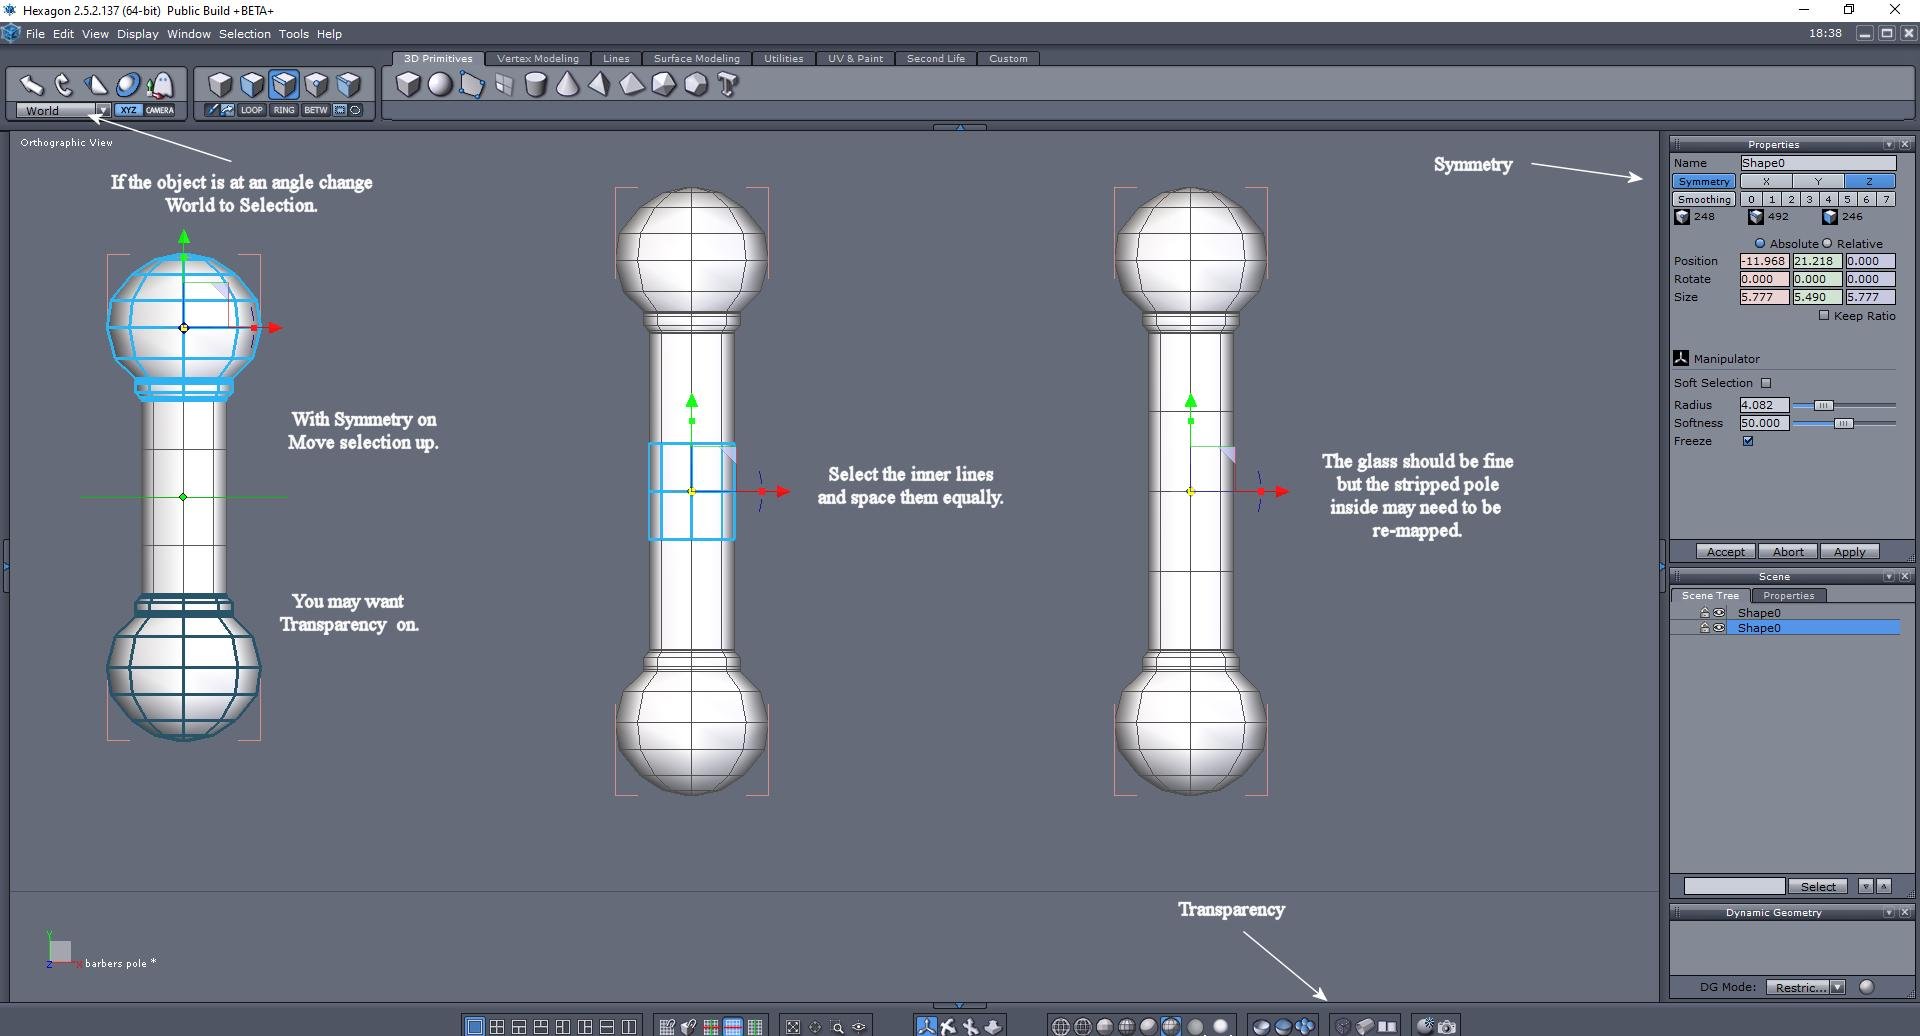Open the Selection menu
Screen dimensions: 1920x1036
[x=245, y=34]
